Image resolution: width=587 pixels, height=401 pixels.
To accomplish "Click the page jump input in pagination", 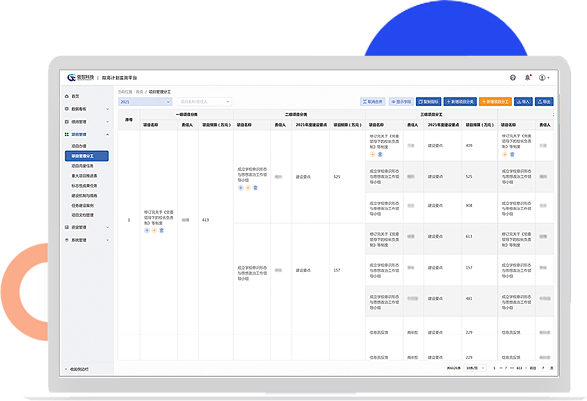I will pos(543,368).
